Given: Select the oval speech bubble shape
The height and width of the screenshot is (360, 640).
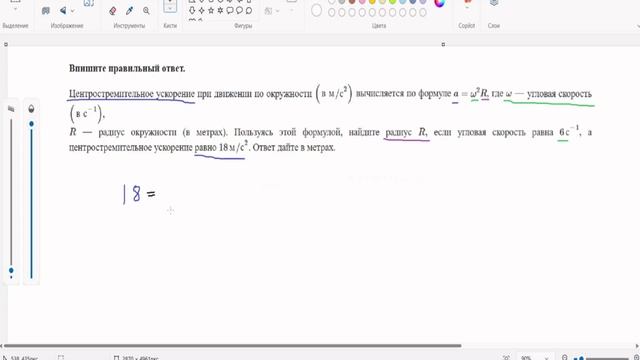Looking at the screenshot, I should coord(239,10).
